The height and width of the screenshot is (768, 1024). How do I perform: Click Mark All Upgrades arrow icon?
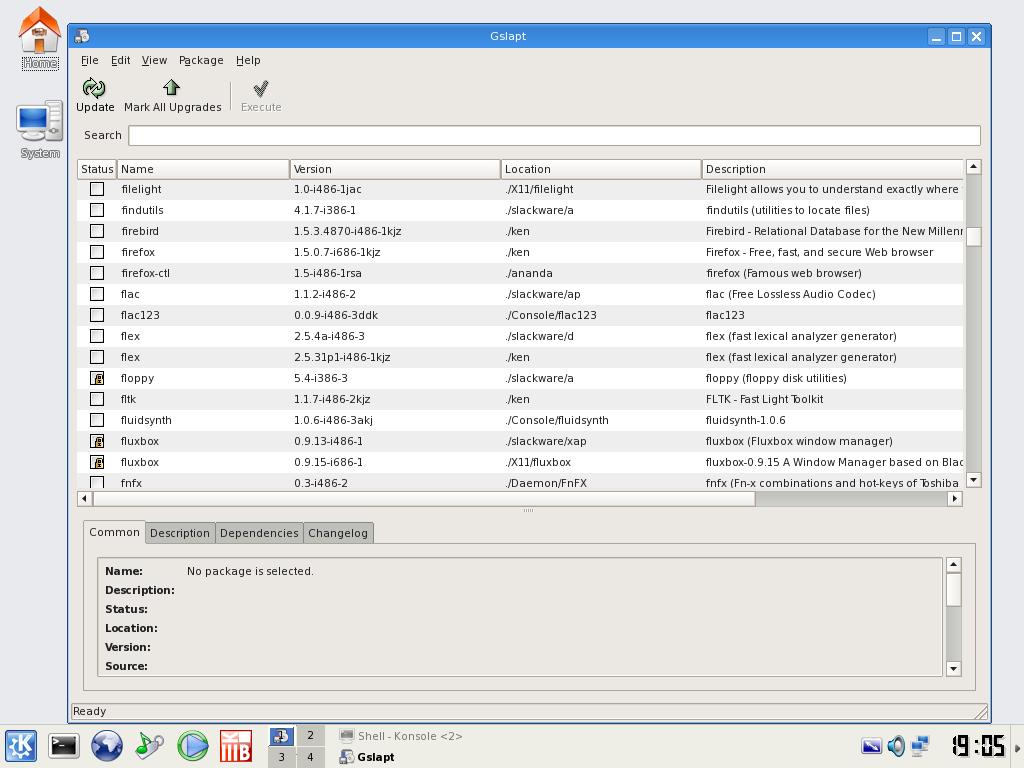[172, 88]
